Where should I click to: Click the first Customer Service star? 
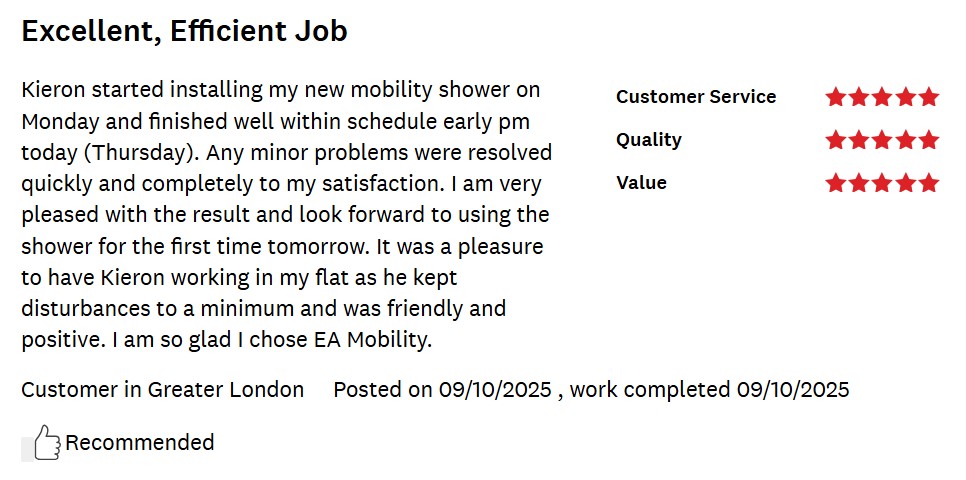836,97
